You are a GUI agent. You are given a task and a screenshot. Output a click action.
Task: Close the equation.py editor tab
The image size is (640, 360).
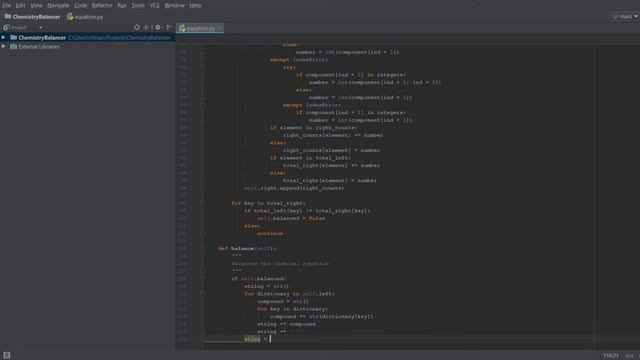click(219, 28)
